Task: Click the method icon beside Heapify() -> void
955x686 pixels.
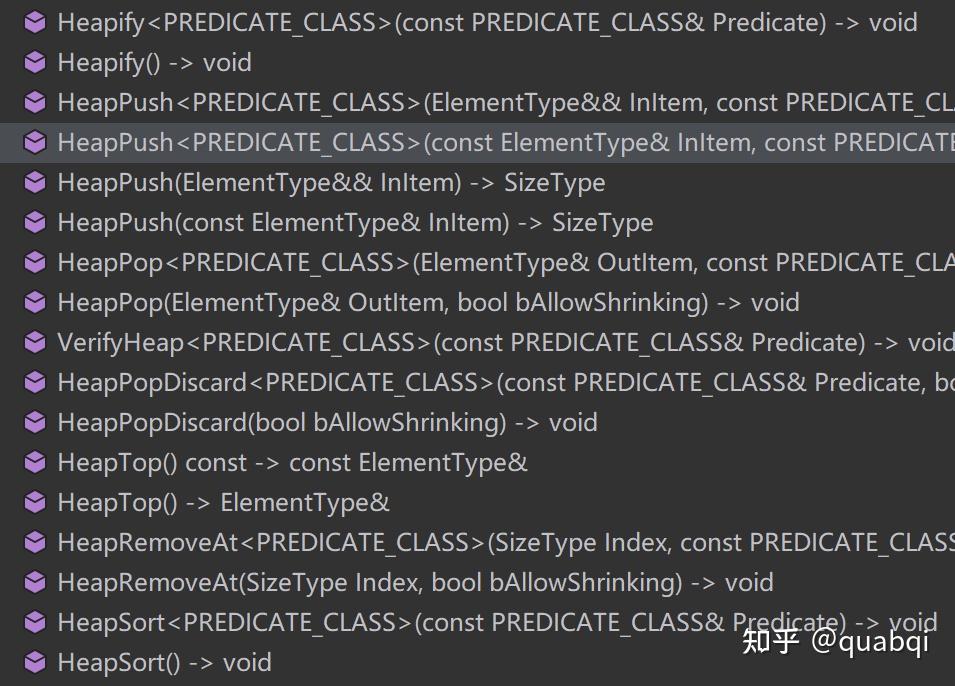Action: [x=35, y=63]
